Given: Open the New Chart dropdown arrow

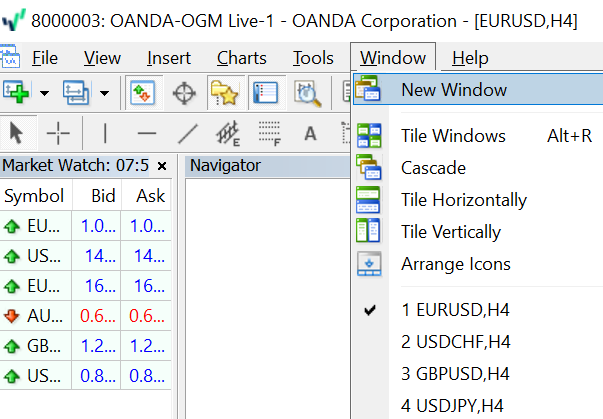Looking at the screenshot, I should (x=45, y=93).
